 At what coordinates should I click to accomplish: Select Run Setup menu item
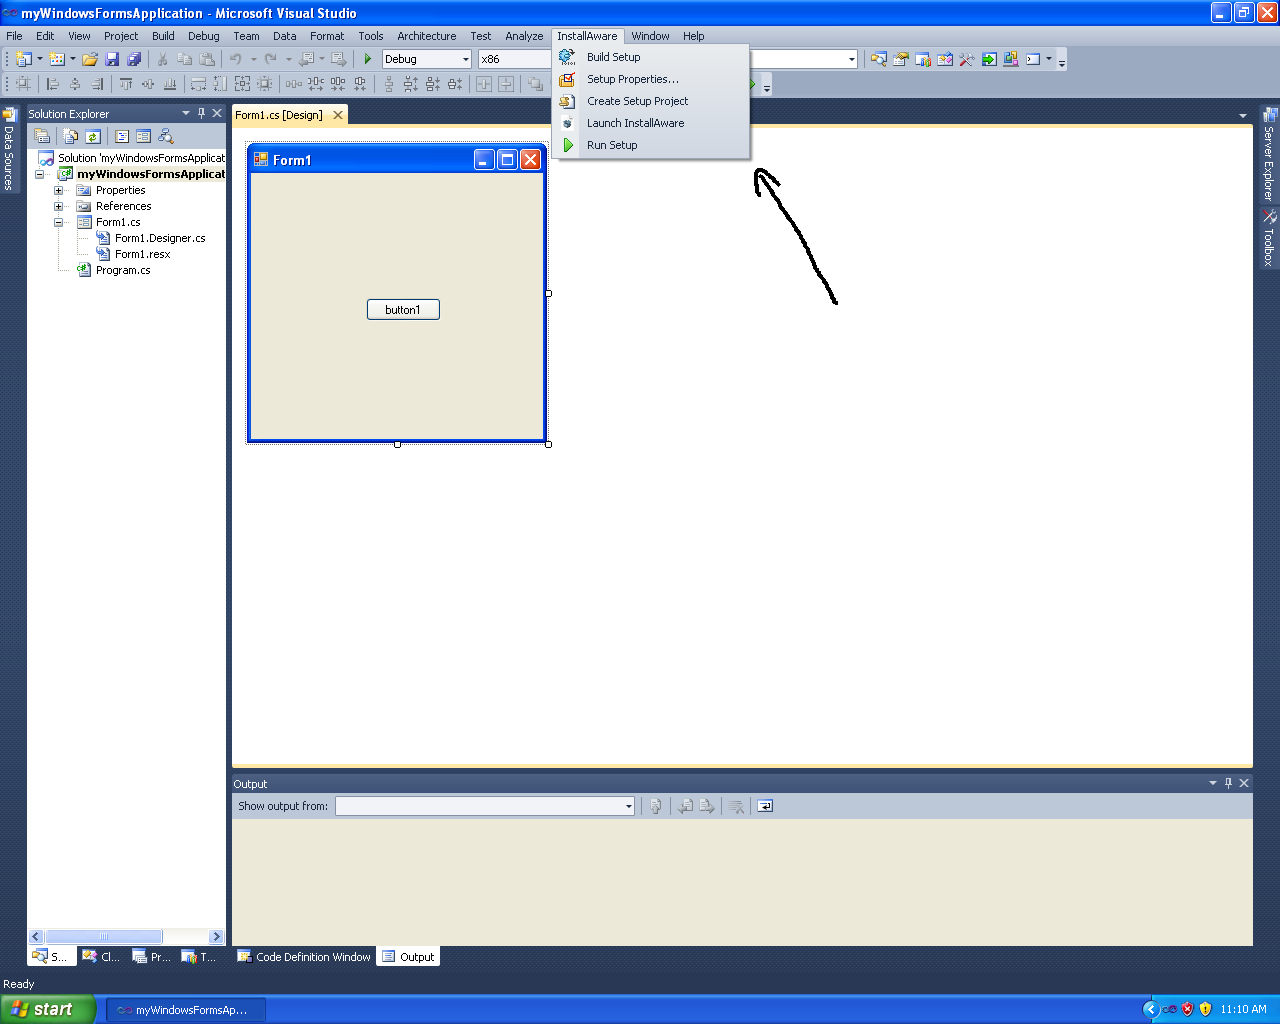coord(650,145)
